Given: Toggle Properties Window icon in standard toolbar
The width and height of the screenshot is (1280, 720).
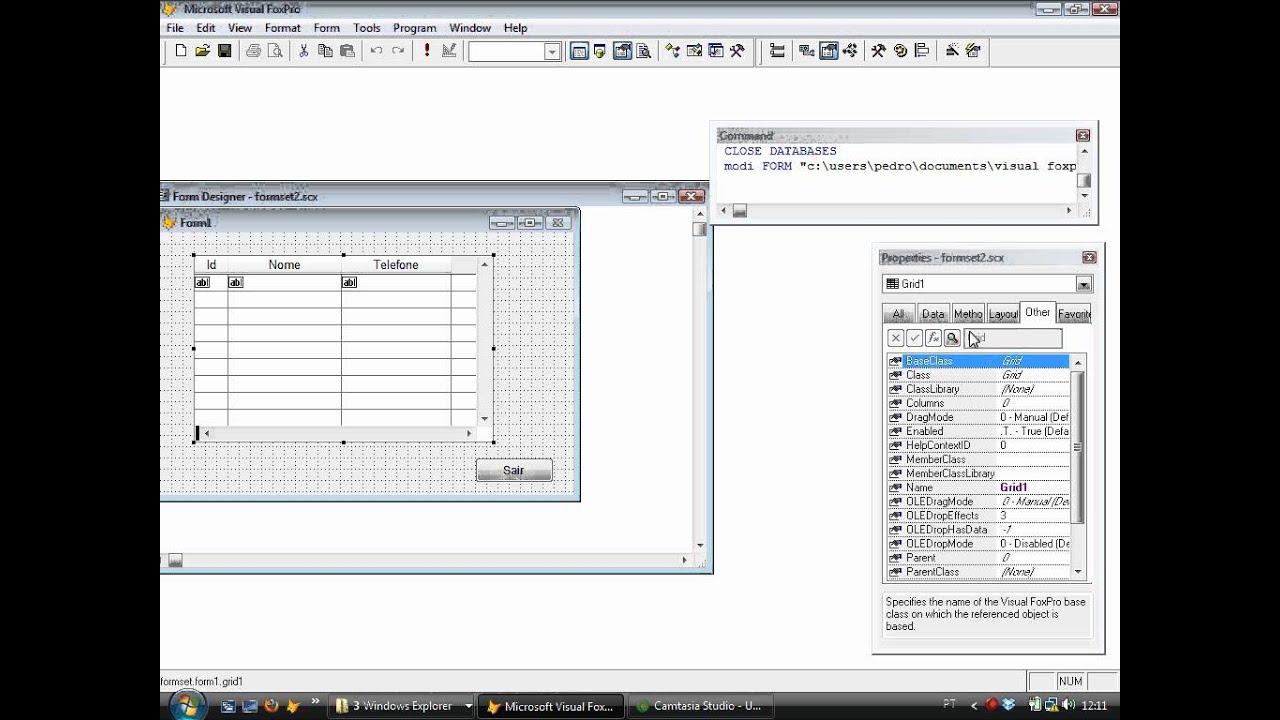Looking at the screenshot, I should click(x=622, y=51).
